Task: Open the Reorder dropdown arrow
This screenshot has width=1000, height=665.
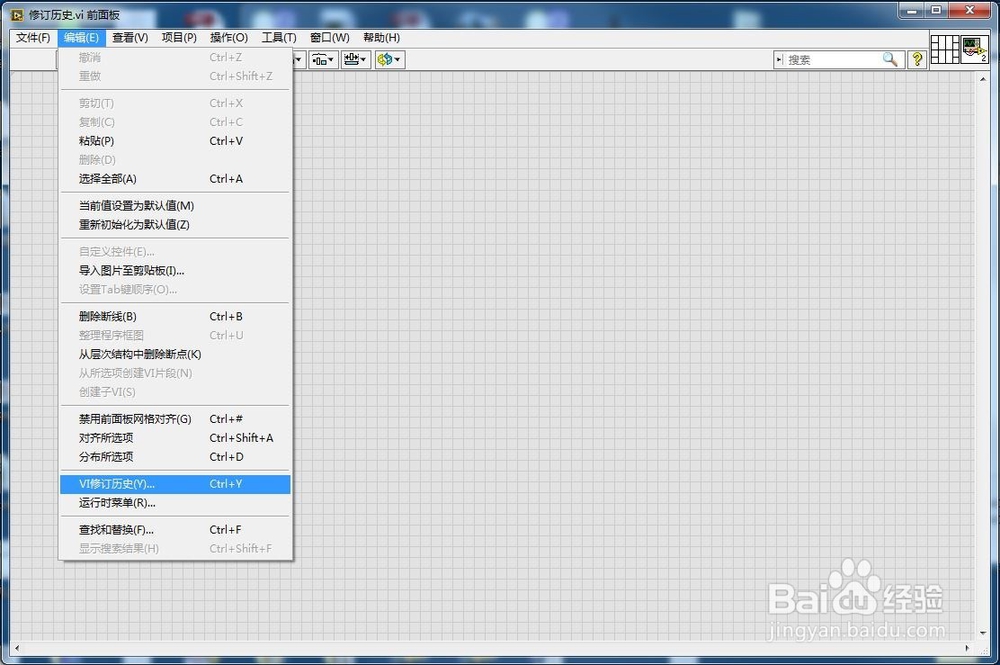Action: pos(396,59)
